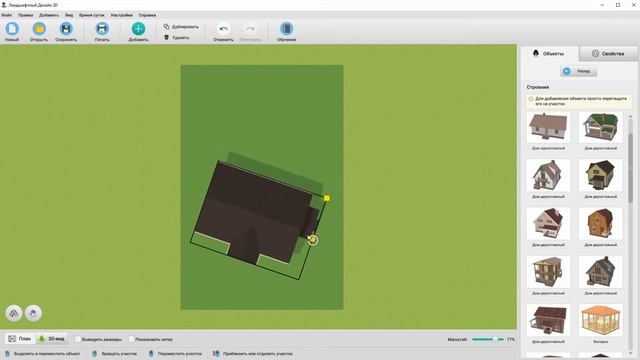640x360 pixels.
Task: Open the Вид menu
Action: (x=69, y=15)
